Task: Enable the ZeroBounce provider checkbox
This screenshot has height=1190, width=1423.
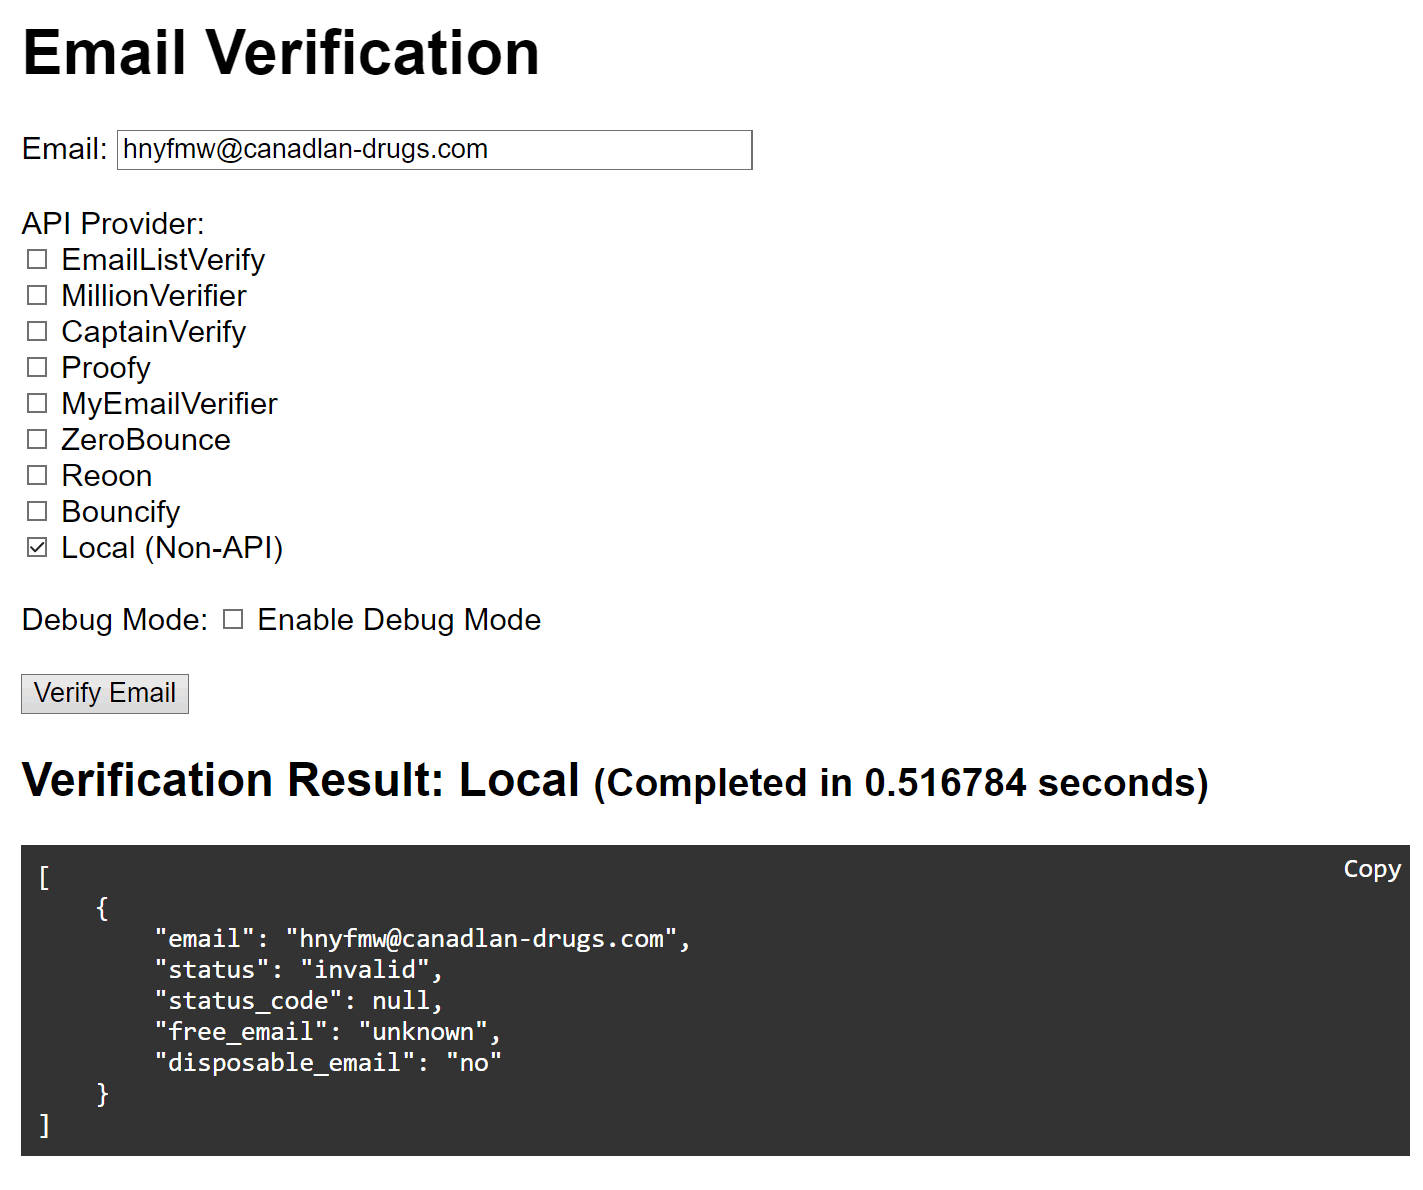Action: tap(37, 440)
